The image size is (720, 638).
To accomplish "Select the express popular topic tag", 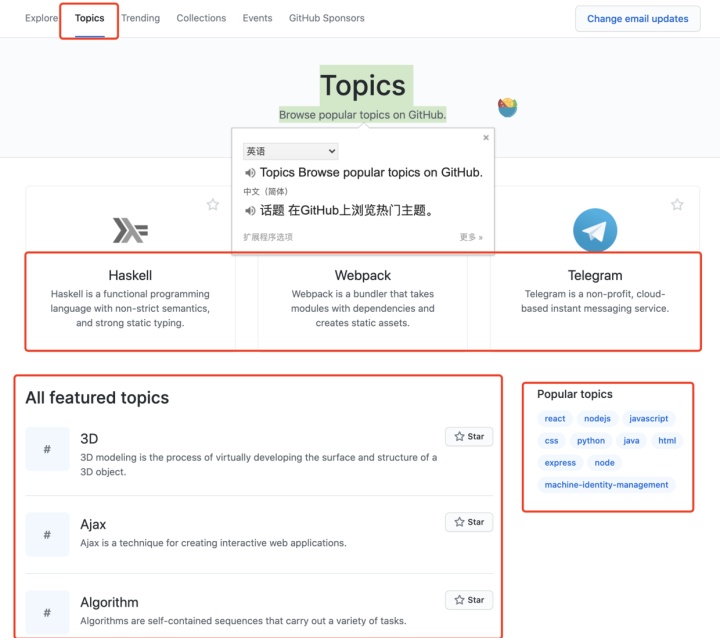I will pyautogui.click(x=560, y=463).
